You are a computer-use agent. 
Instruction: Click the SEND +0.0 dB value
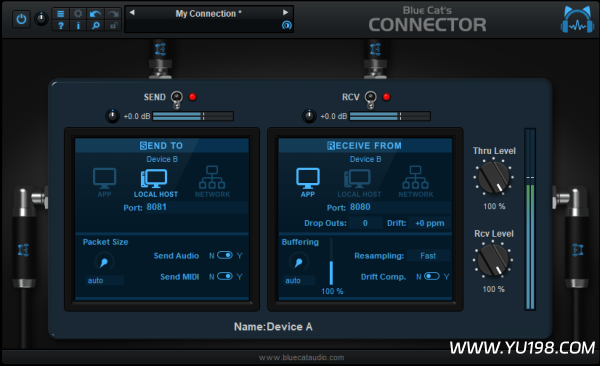[x=137, y=116]
